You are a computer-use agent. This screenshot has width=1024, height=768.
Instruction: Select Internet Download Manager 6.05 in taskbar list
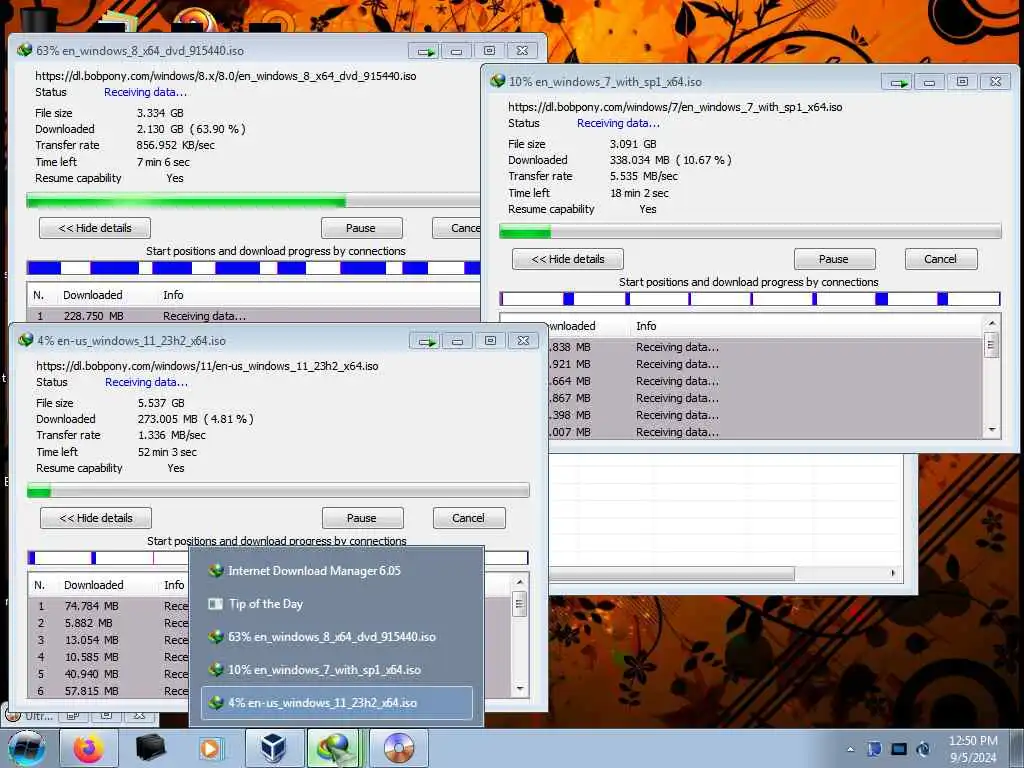(x=336, y=571)
